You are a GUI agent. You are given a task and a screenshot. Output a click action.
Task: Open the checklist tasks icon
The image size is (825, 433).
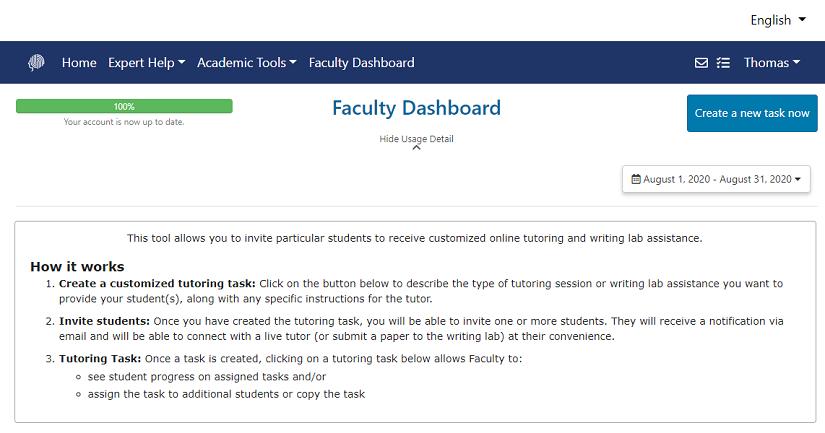point(724,63)
